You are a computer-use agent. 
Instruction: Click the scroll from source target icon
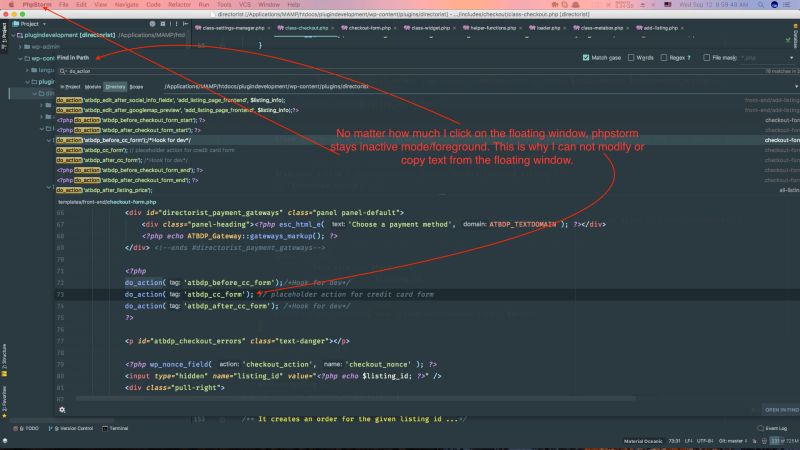152,24
